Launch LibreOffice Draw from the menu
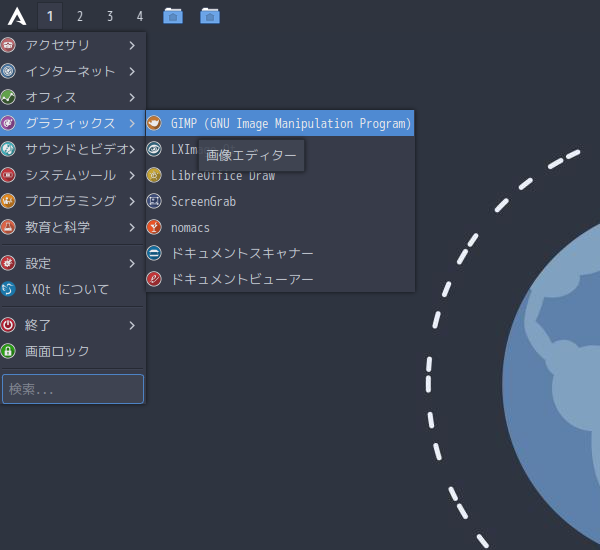Viewport: 600px width, 550px height. pyautogui.click(x=280, y=175)
